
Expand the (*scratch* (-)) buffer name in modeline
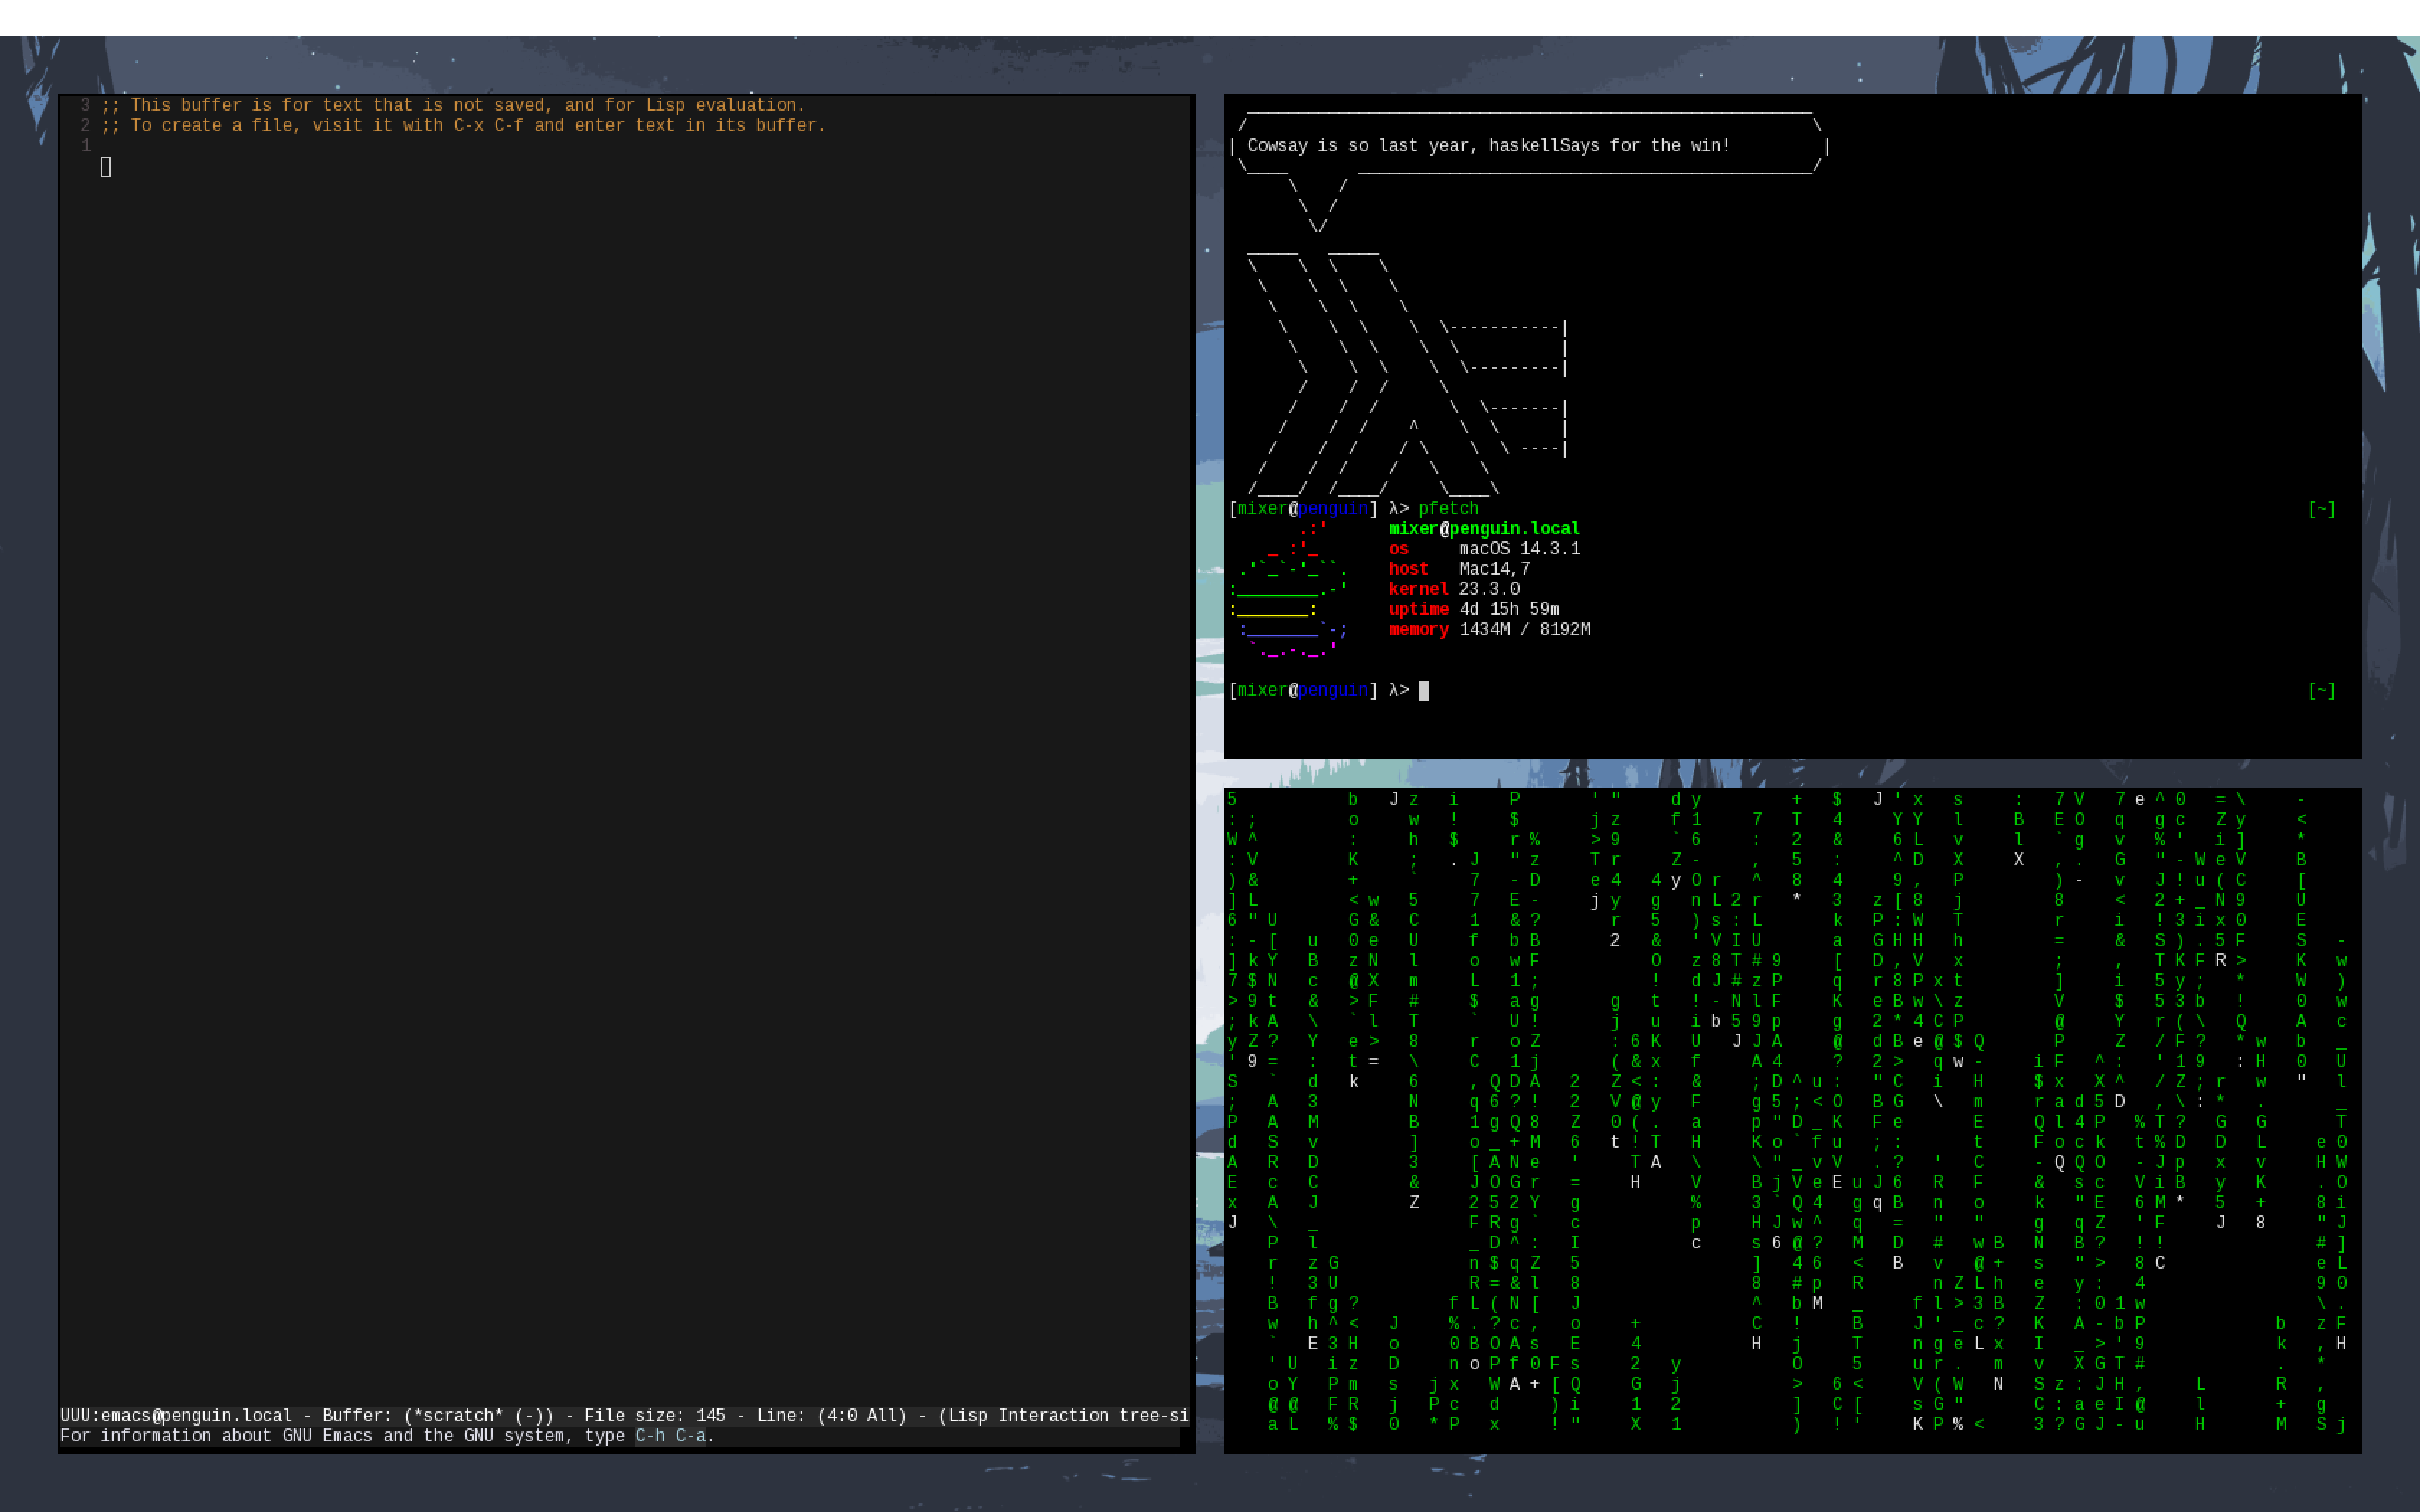(478, 1415)
